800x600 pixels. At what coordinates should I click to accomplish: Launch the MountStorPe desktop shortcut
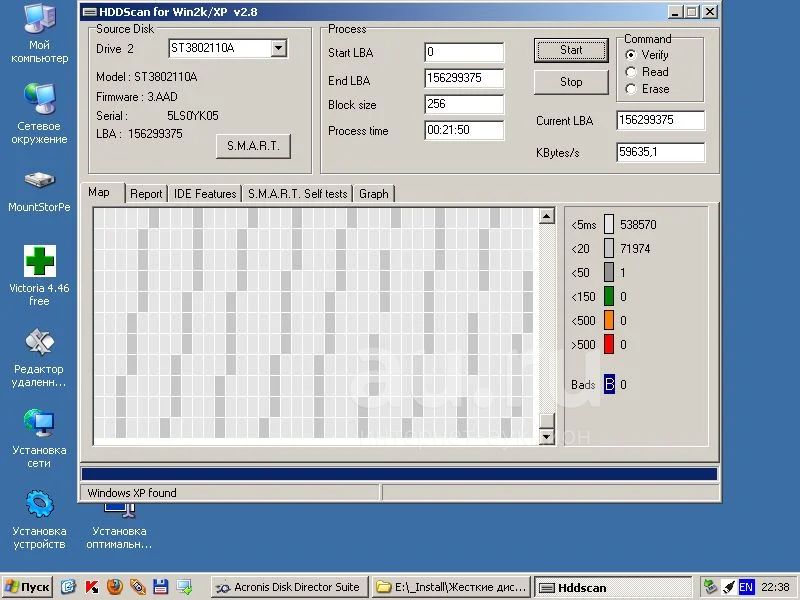(x=39, y=190)
